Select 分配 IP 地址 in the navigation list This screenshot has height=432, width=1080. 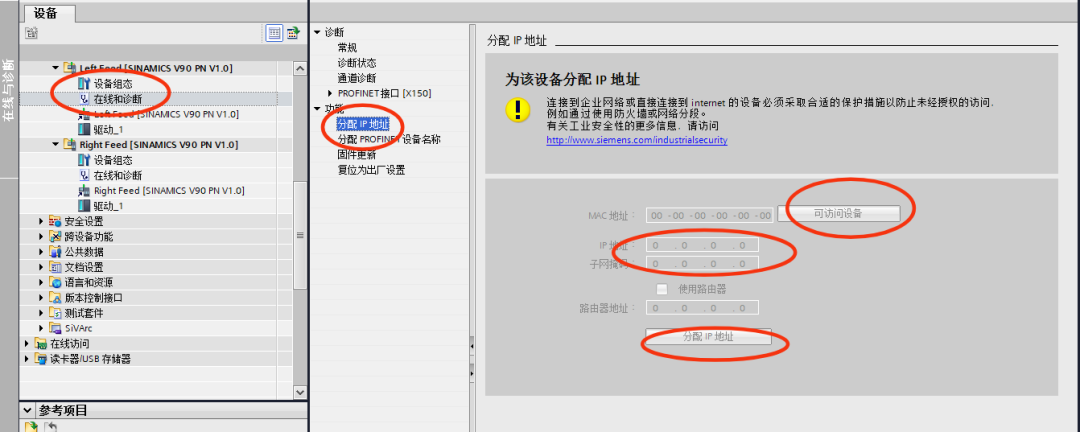pos(363,124)
